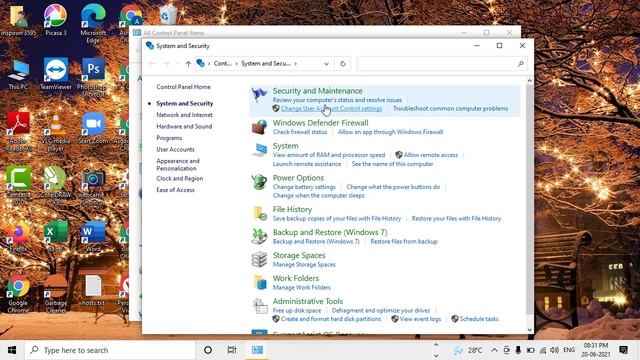Open Change User Account Control settings
Viewport: 640px width, 360px height.
(x=331, y=109)
